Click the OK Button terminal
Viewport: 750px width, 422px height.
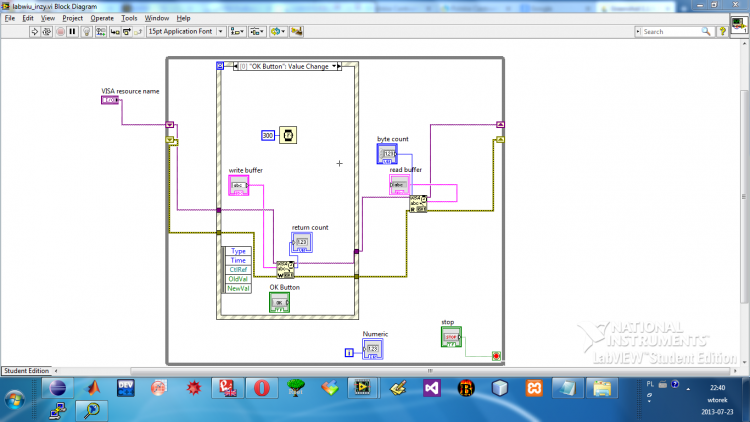coord(279,302)
